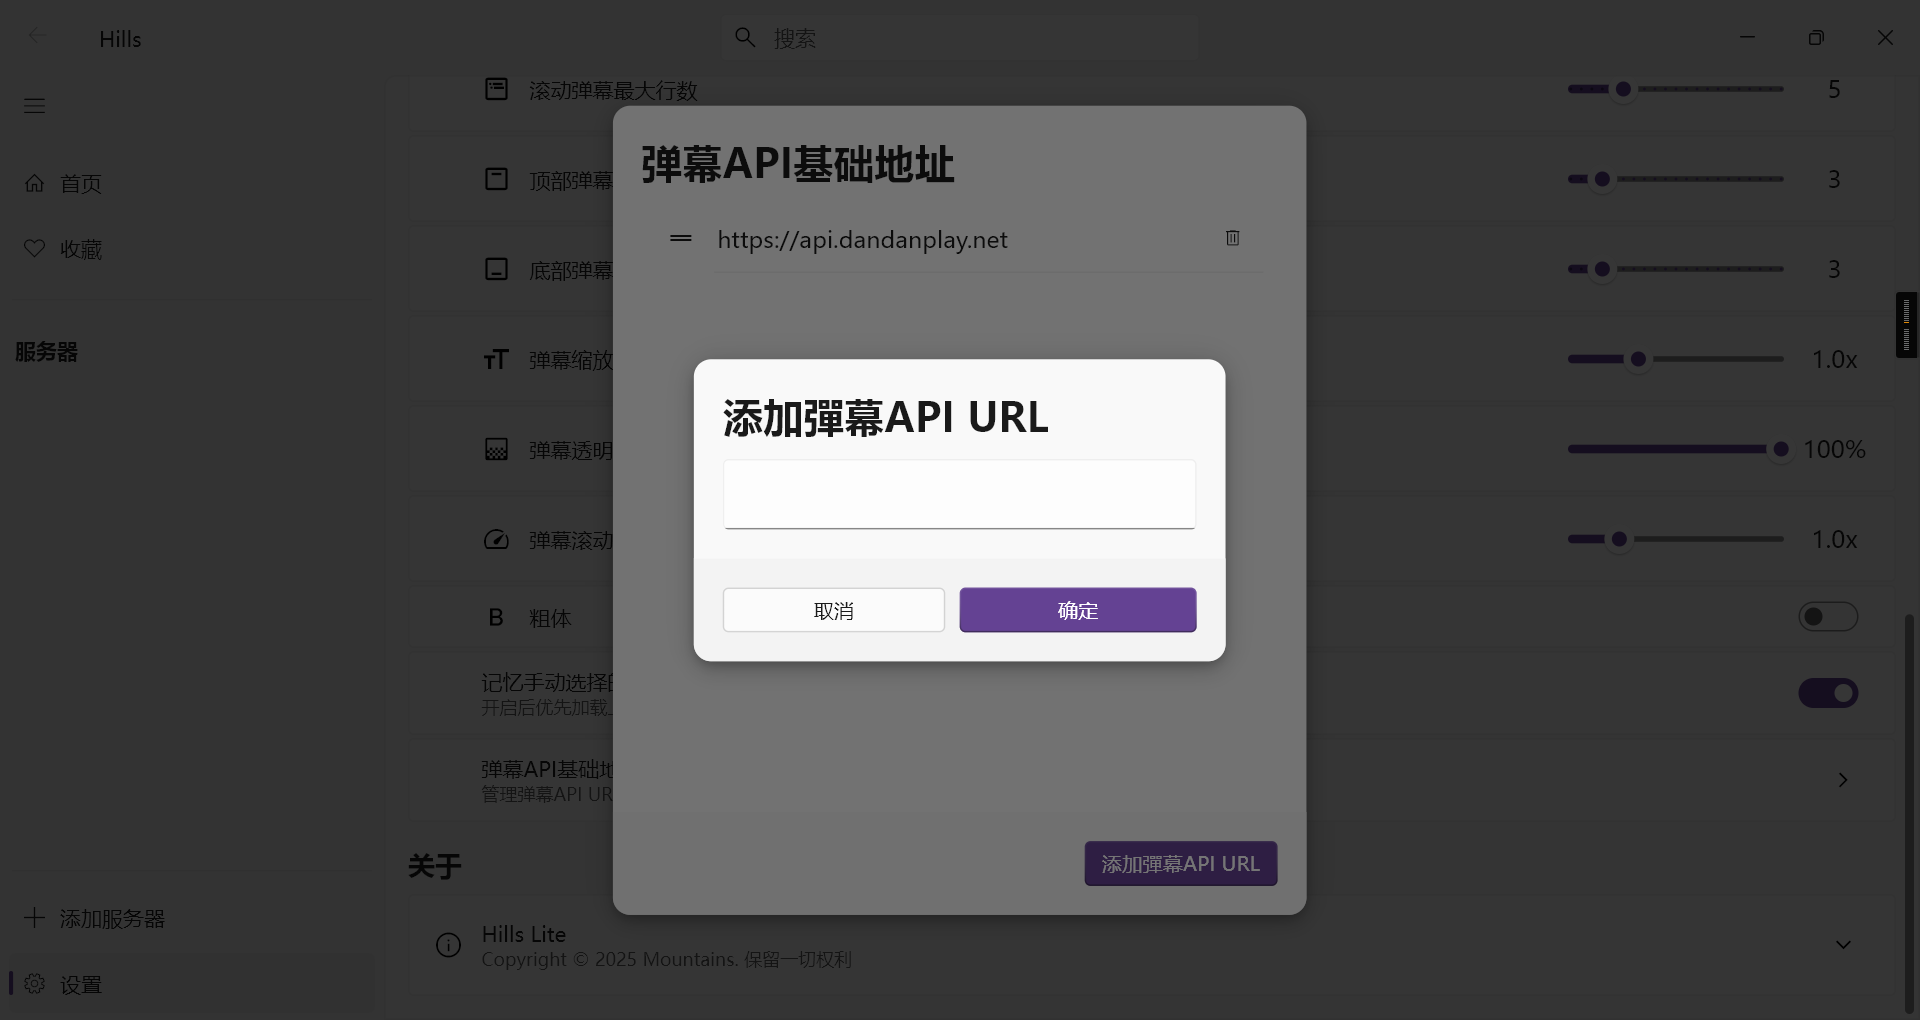Click the URL input field in the dialog
Viewport: 1920px width, 1020px height.
[x=958, y=494]
